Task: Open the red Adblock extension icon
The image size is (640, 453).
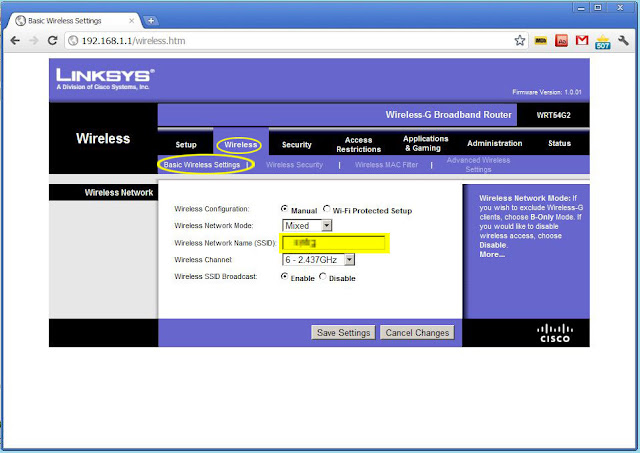Action: (562, 40)
